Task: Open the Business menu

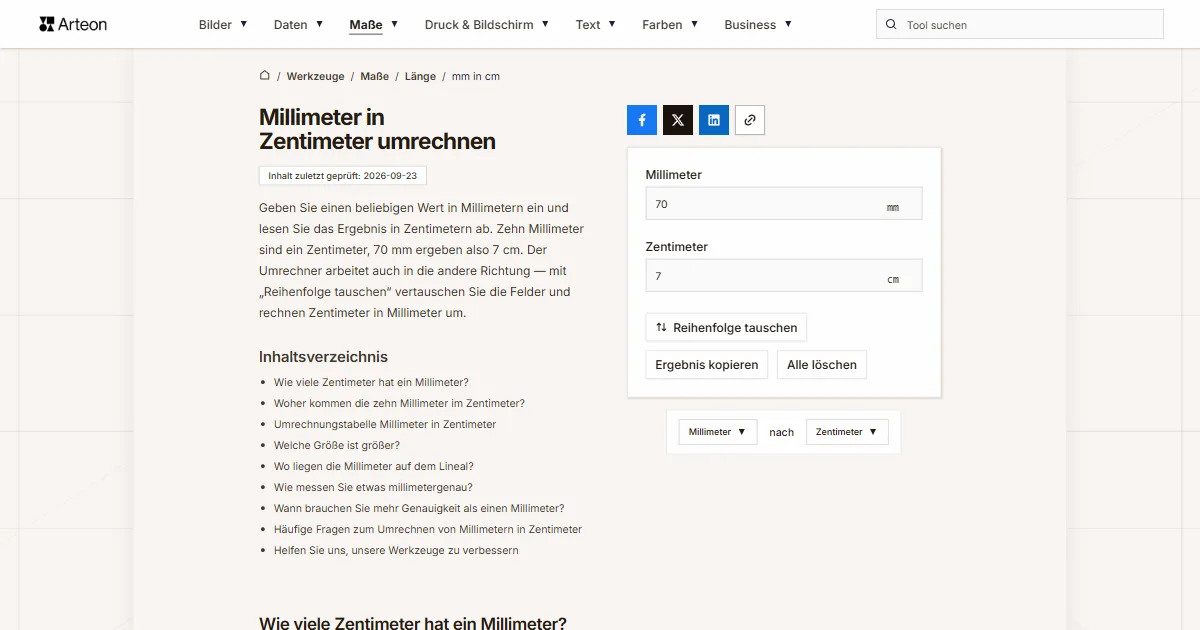Action: coord(758,24)
